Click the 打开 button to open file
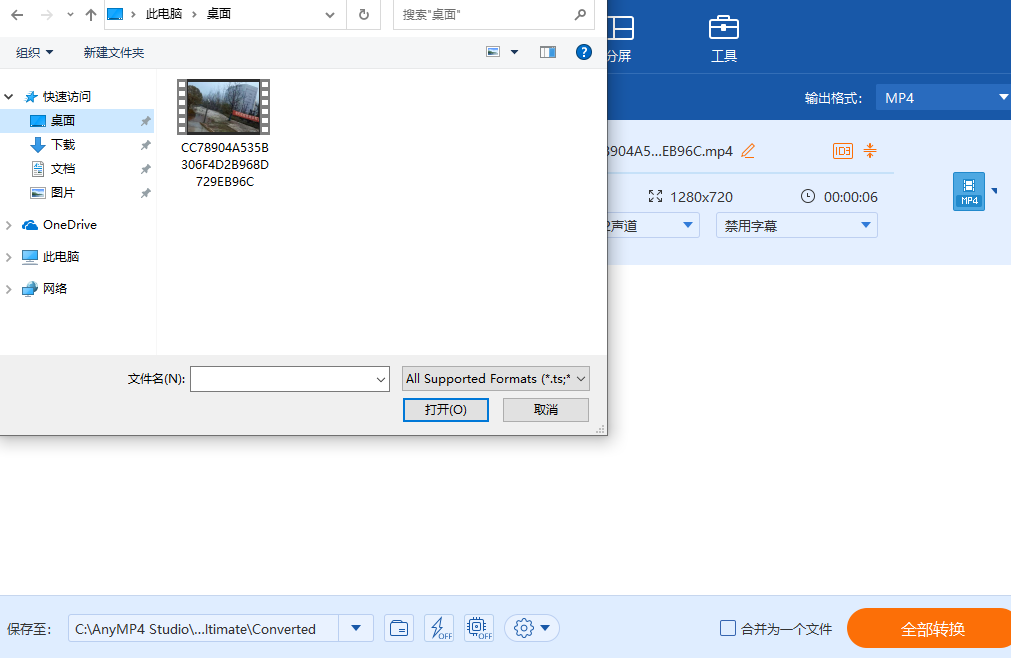 tap(445, 409)
